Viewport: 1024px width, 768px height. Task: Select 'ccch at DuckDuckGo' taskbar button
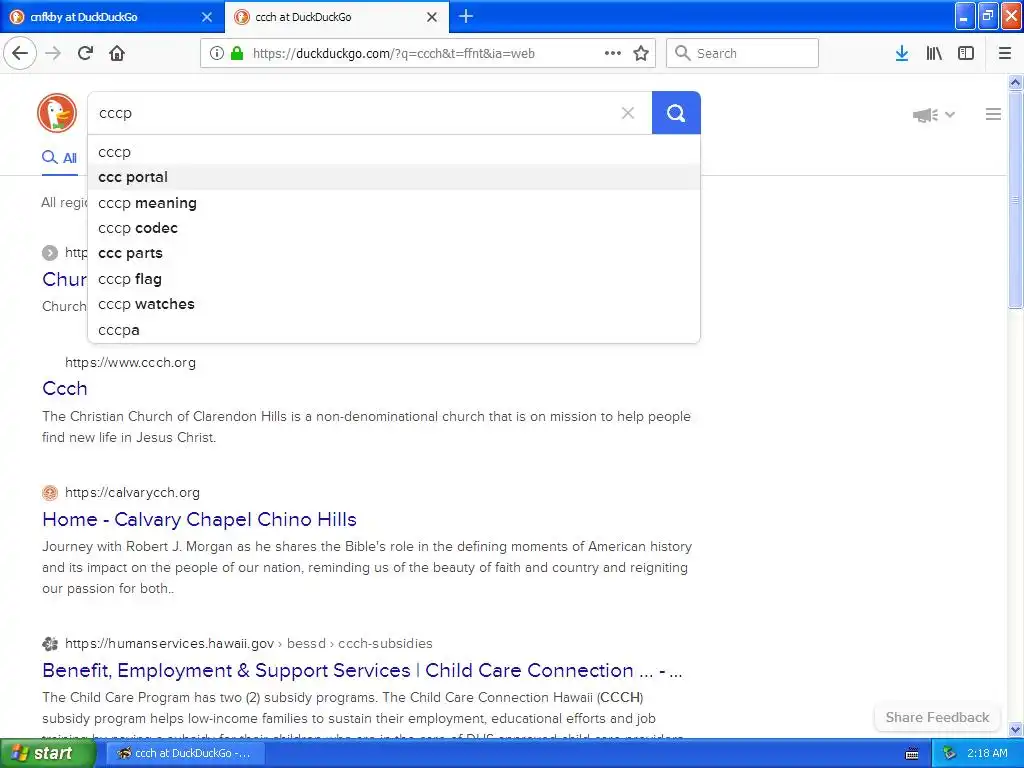point(185,753)
